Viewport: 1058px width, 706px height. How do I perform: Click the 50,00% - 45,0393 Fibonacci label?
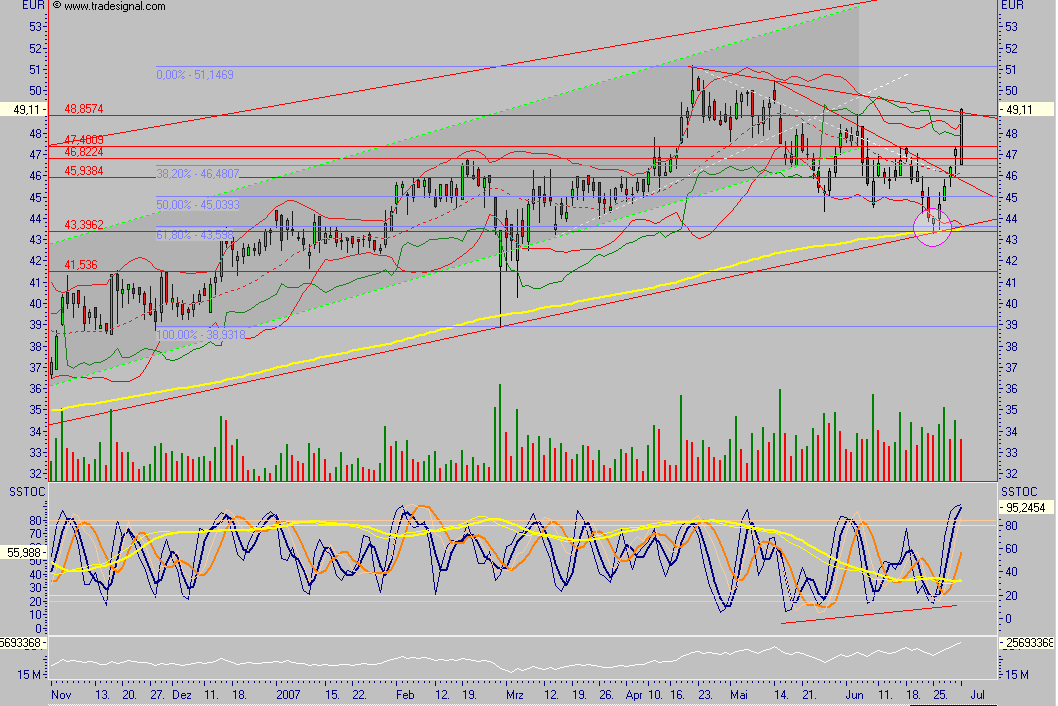[x=198, y=203]
